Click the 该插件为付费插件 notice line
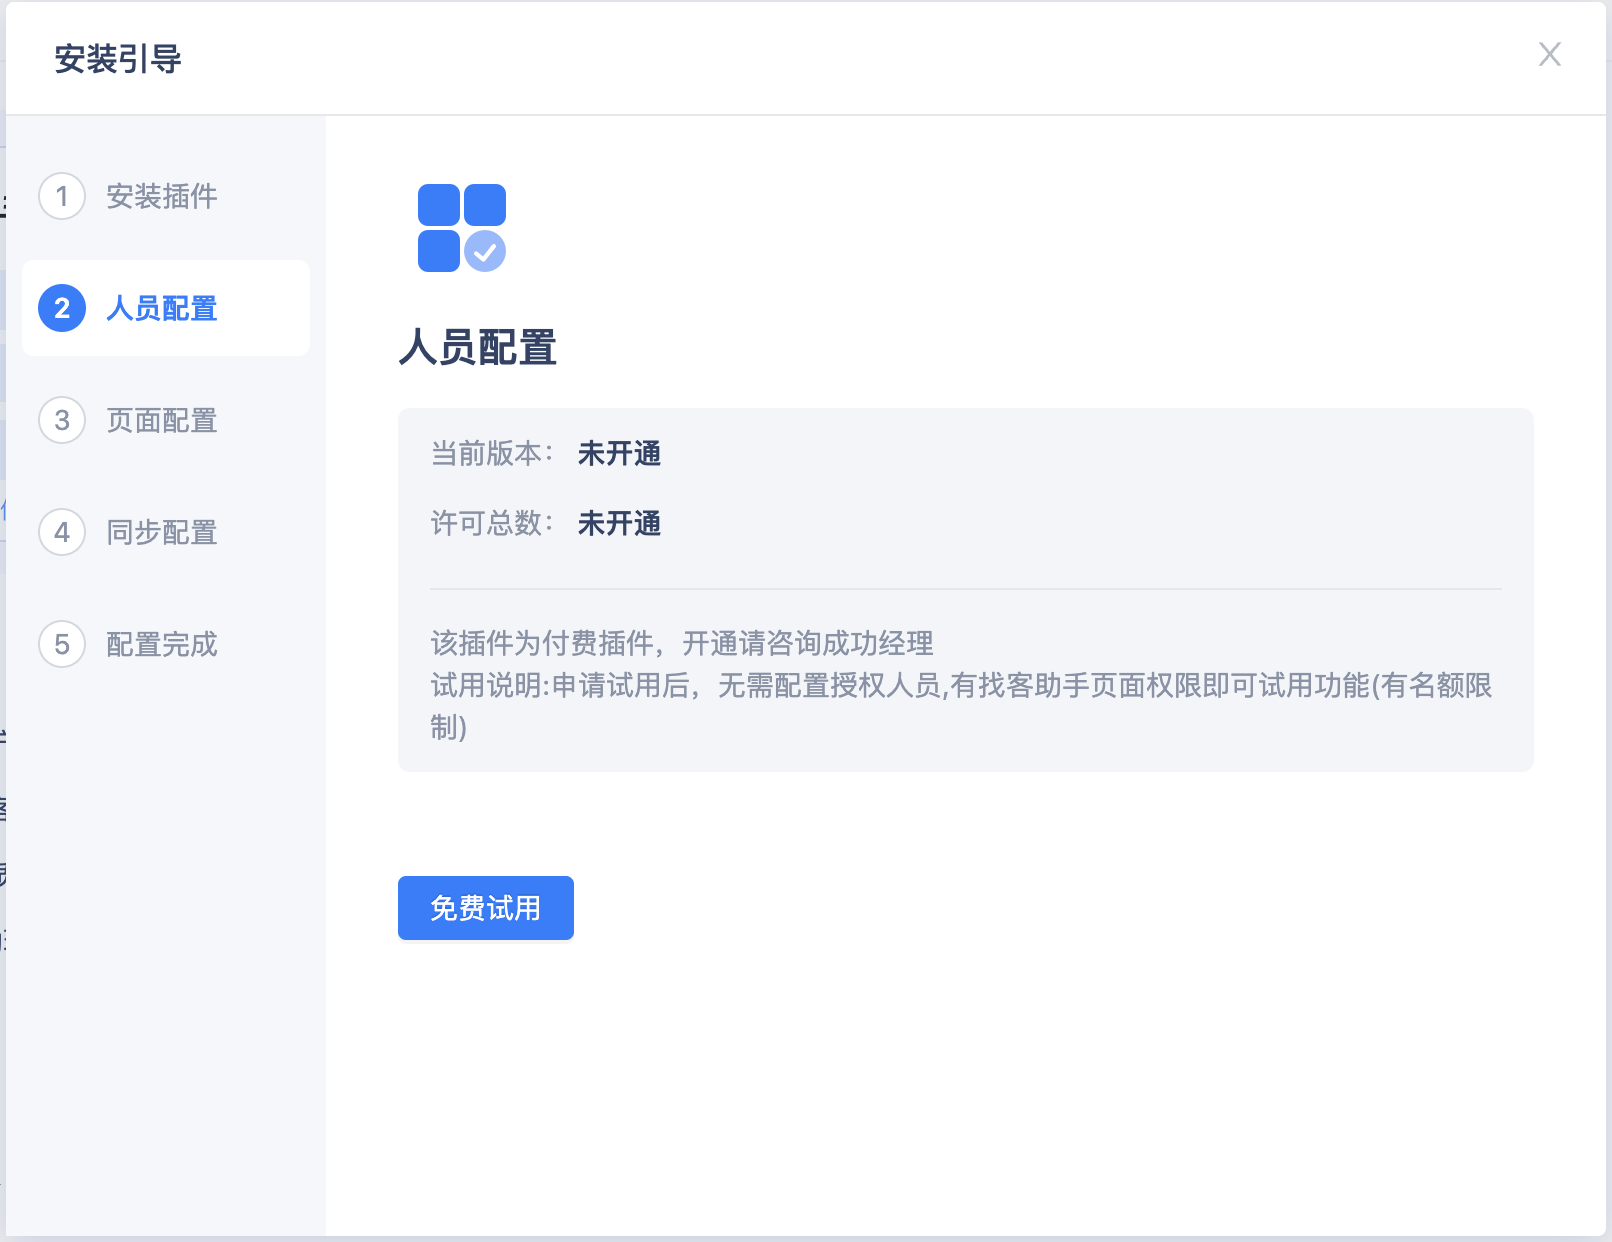 pos(682,643)
